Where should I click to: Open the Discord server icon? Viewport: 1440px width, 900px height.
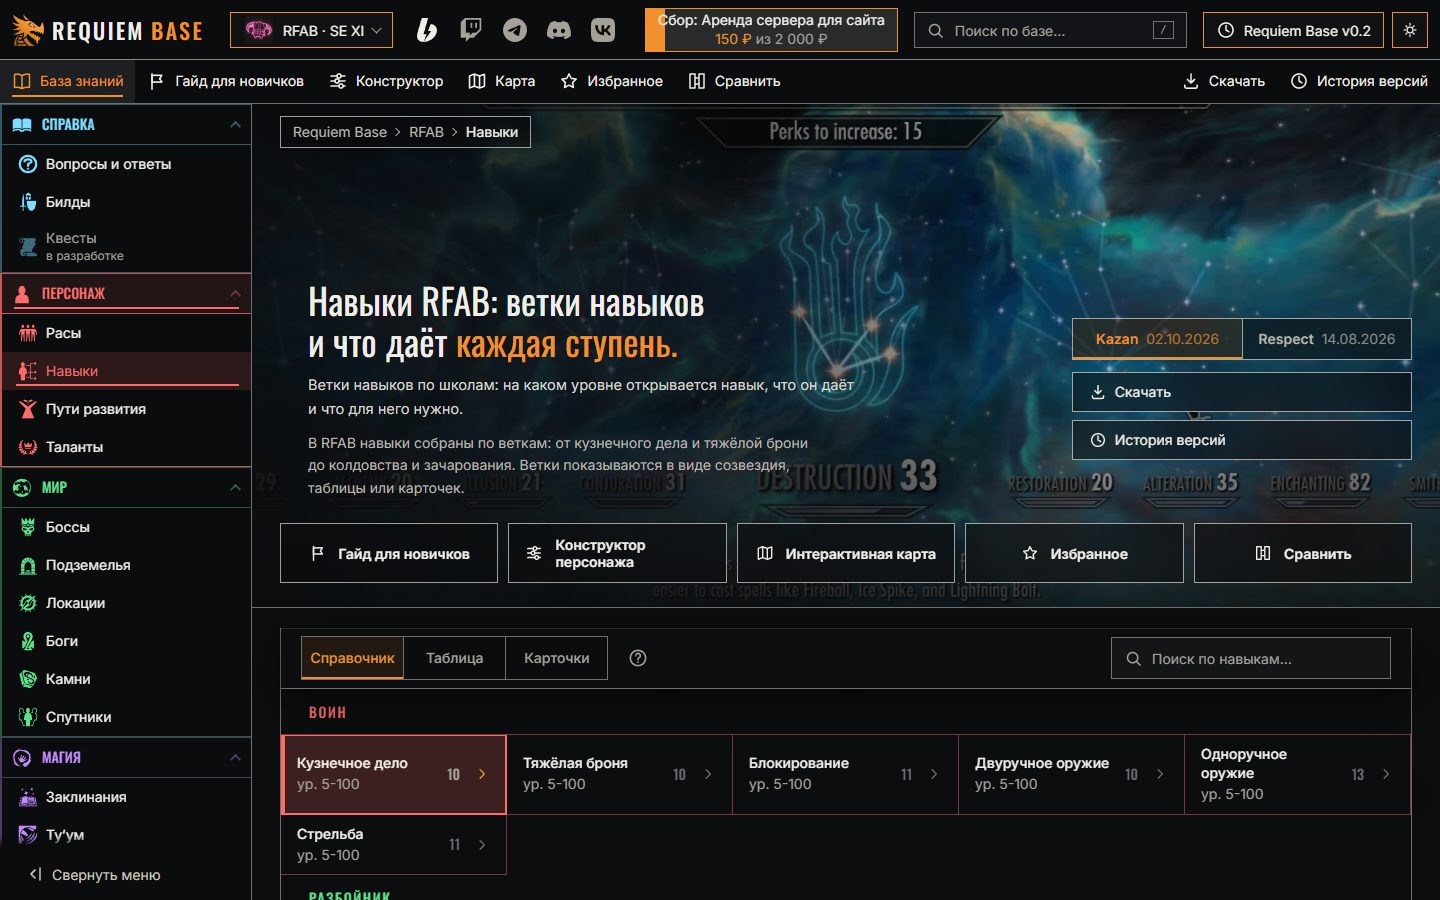pyautogui.click(x=559, y=30)
